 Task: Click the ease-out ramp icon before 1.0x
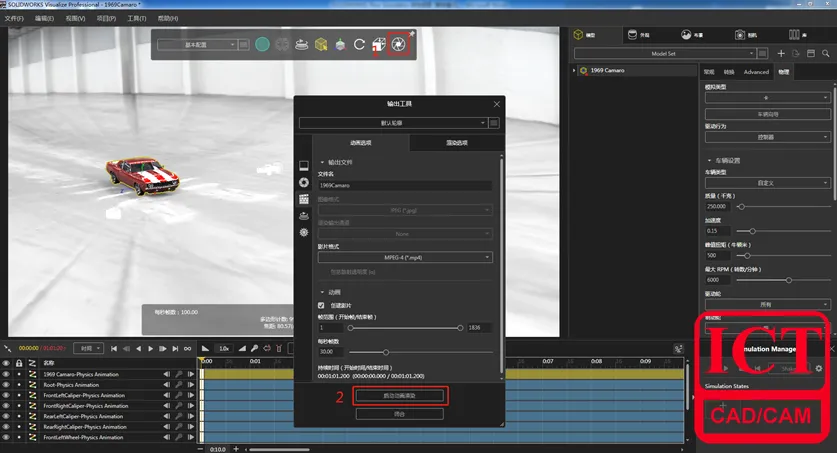pyautogui.click(x=205, y=348)
